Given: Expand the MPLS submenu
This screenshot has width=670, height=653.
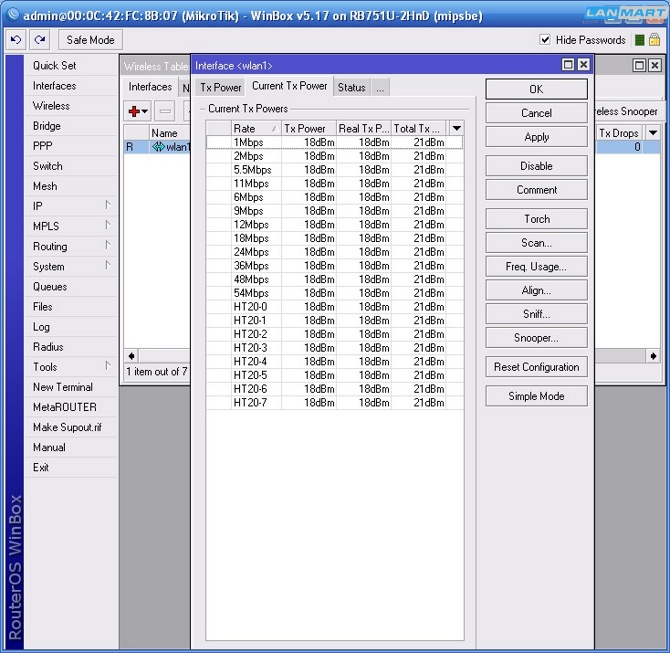Looking at the screenshot, I should [108, 226].
